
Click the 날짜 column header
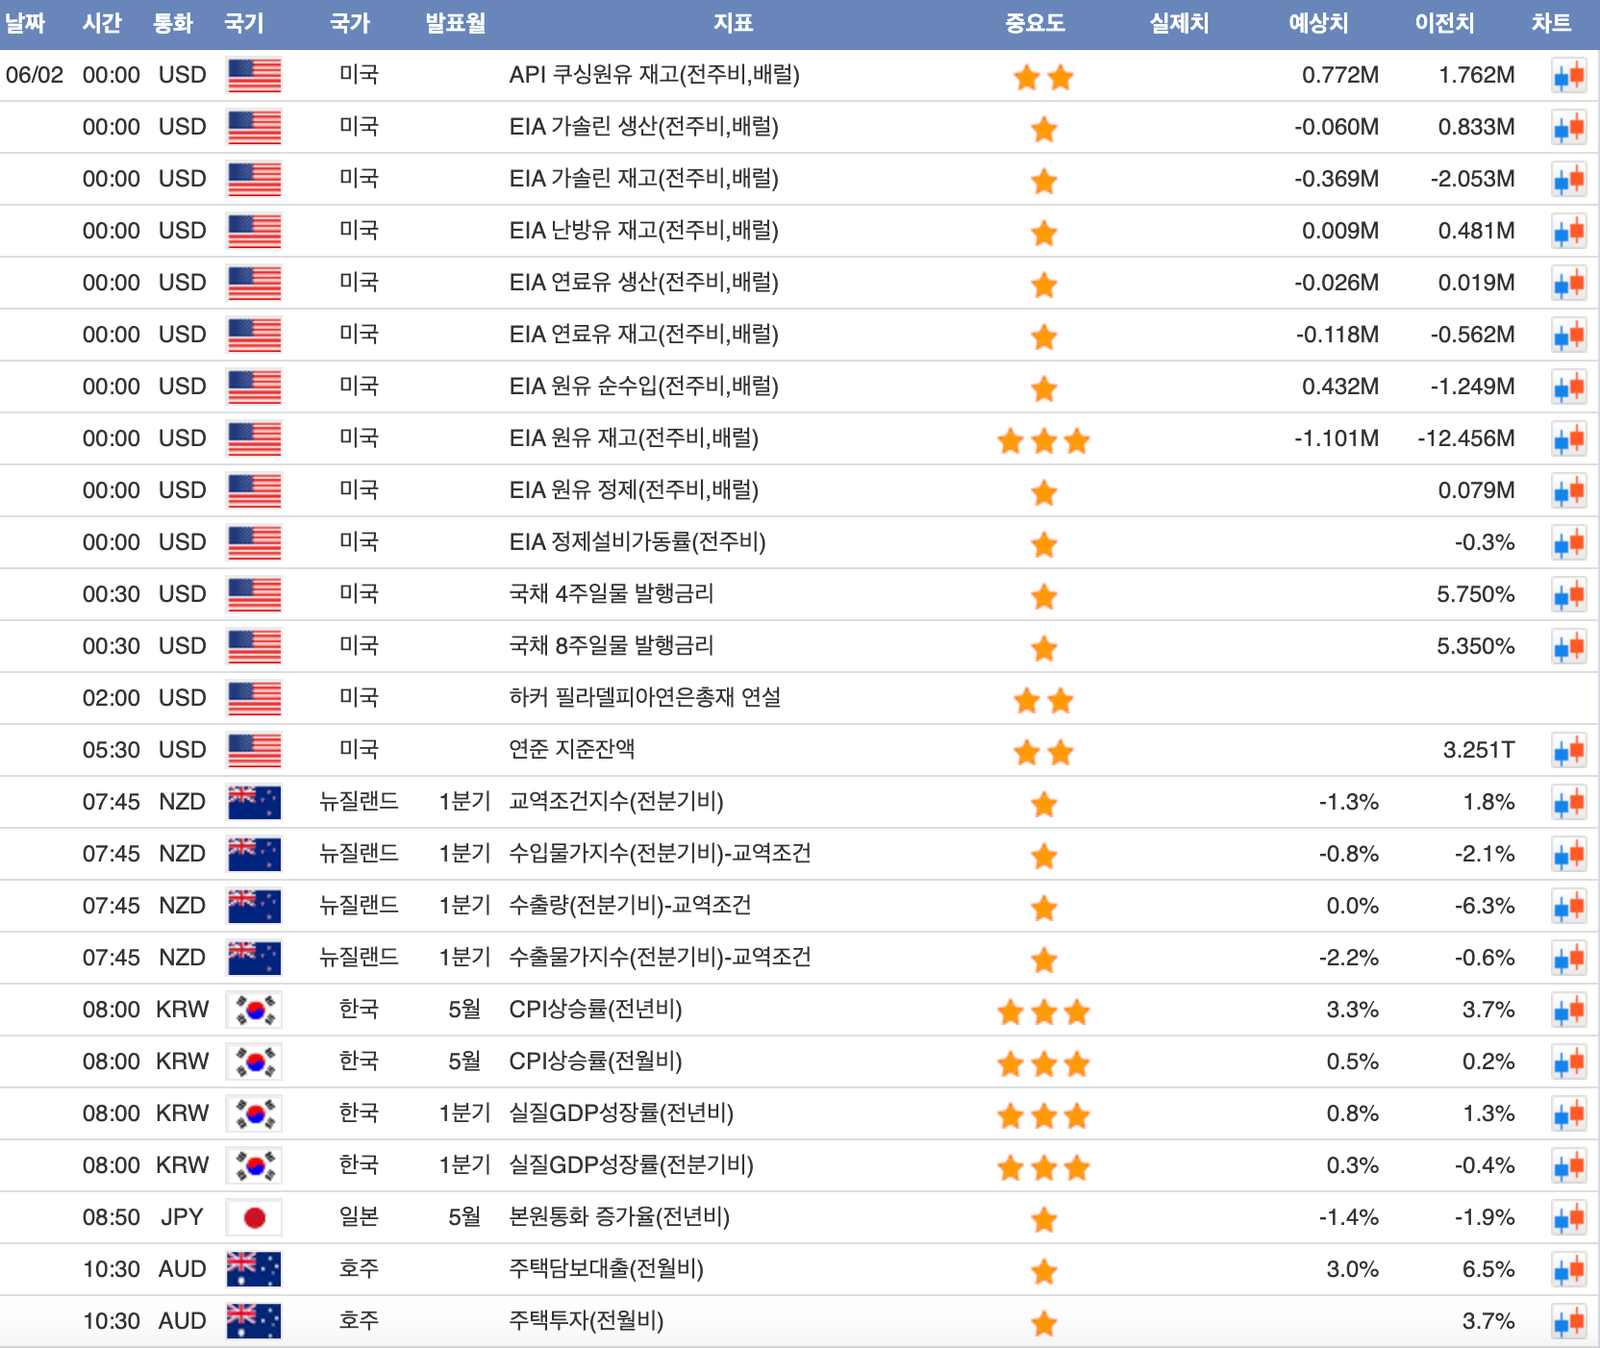(25, 23)
